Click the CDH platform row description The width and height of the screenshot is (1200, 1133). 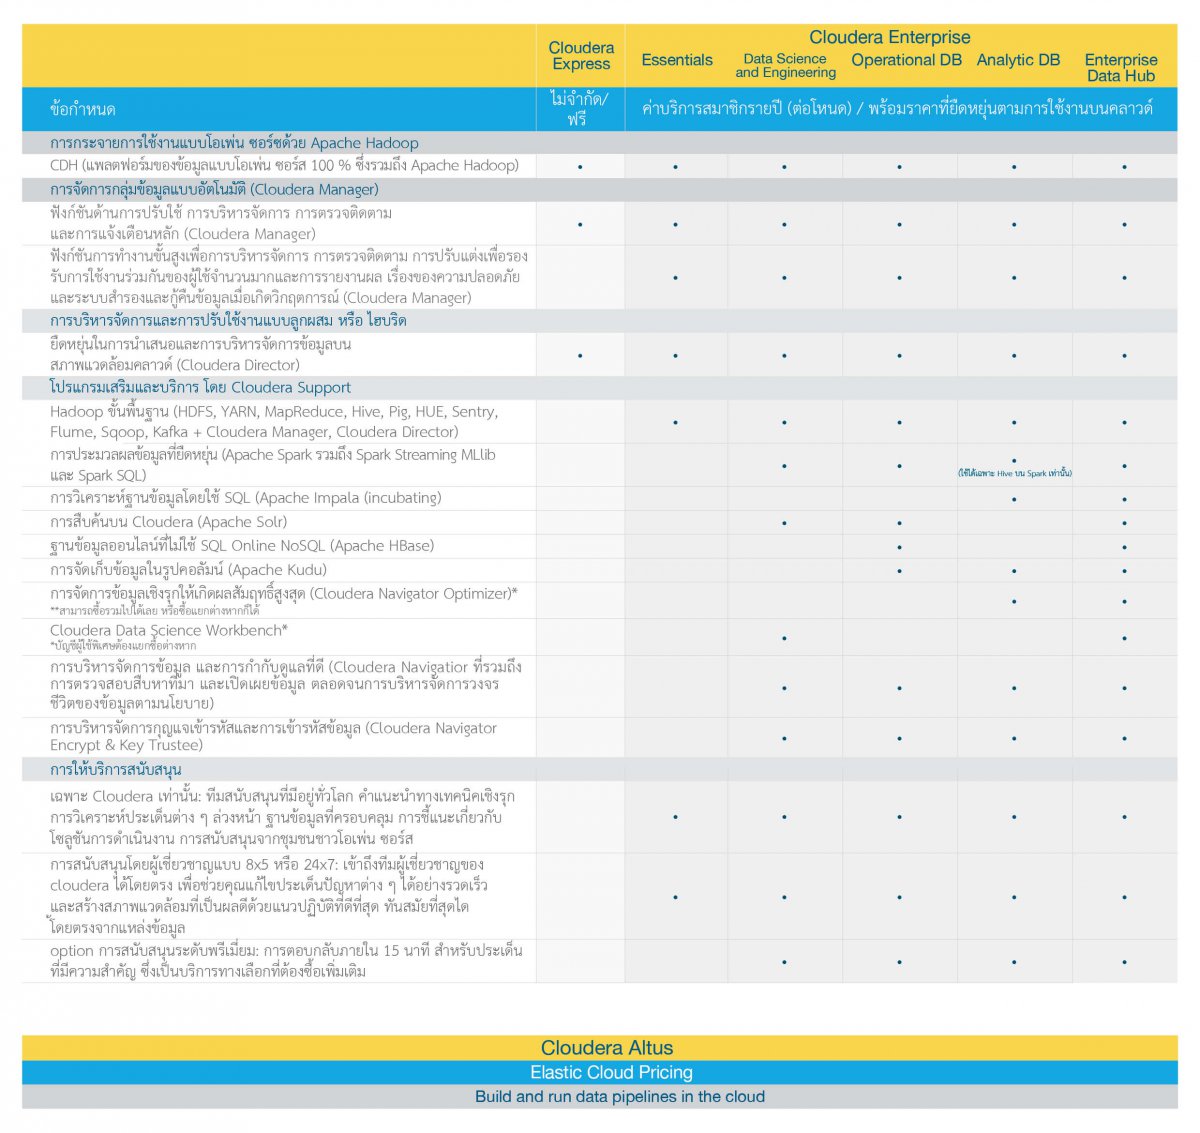(285, 166)
